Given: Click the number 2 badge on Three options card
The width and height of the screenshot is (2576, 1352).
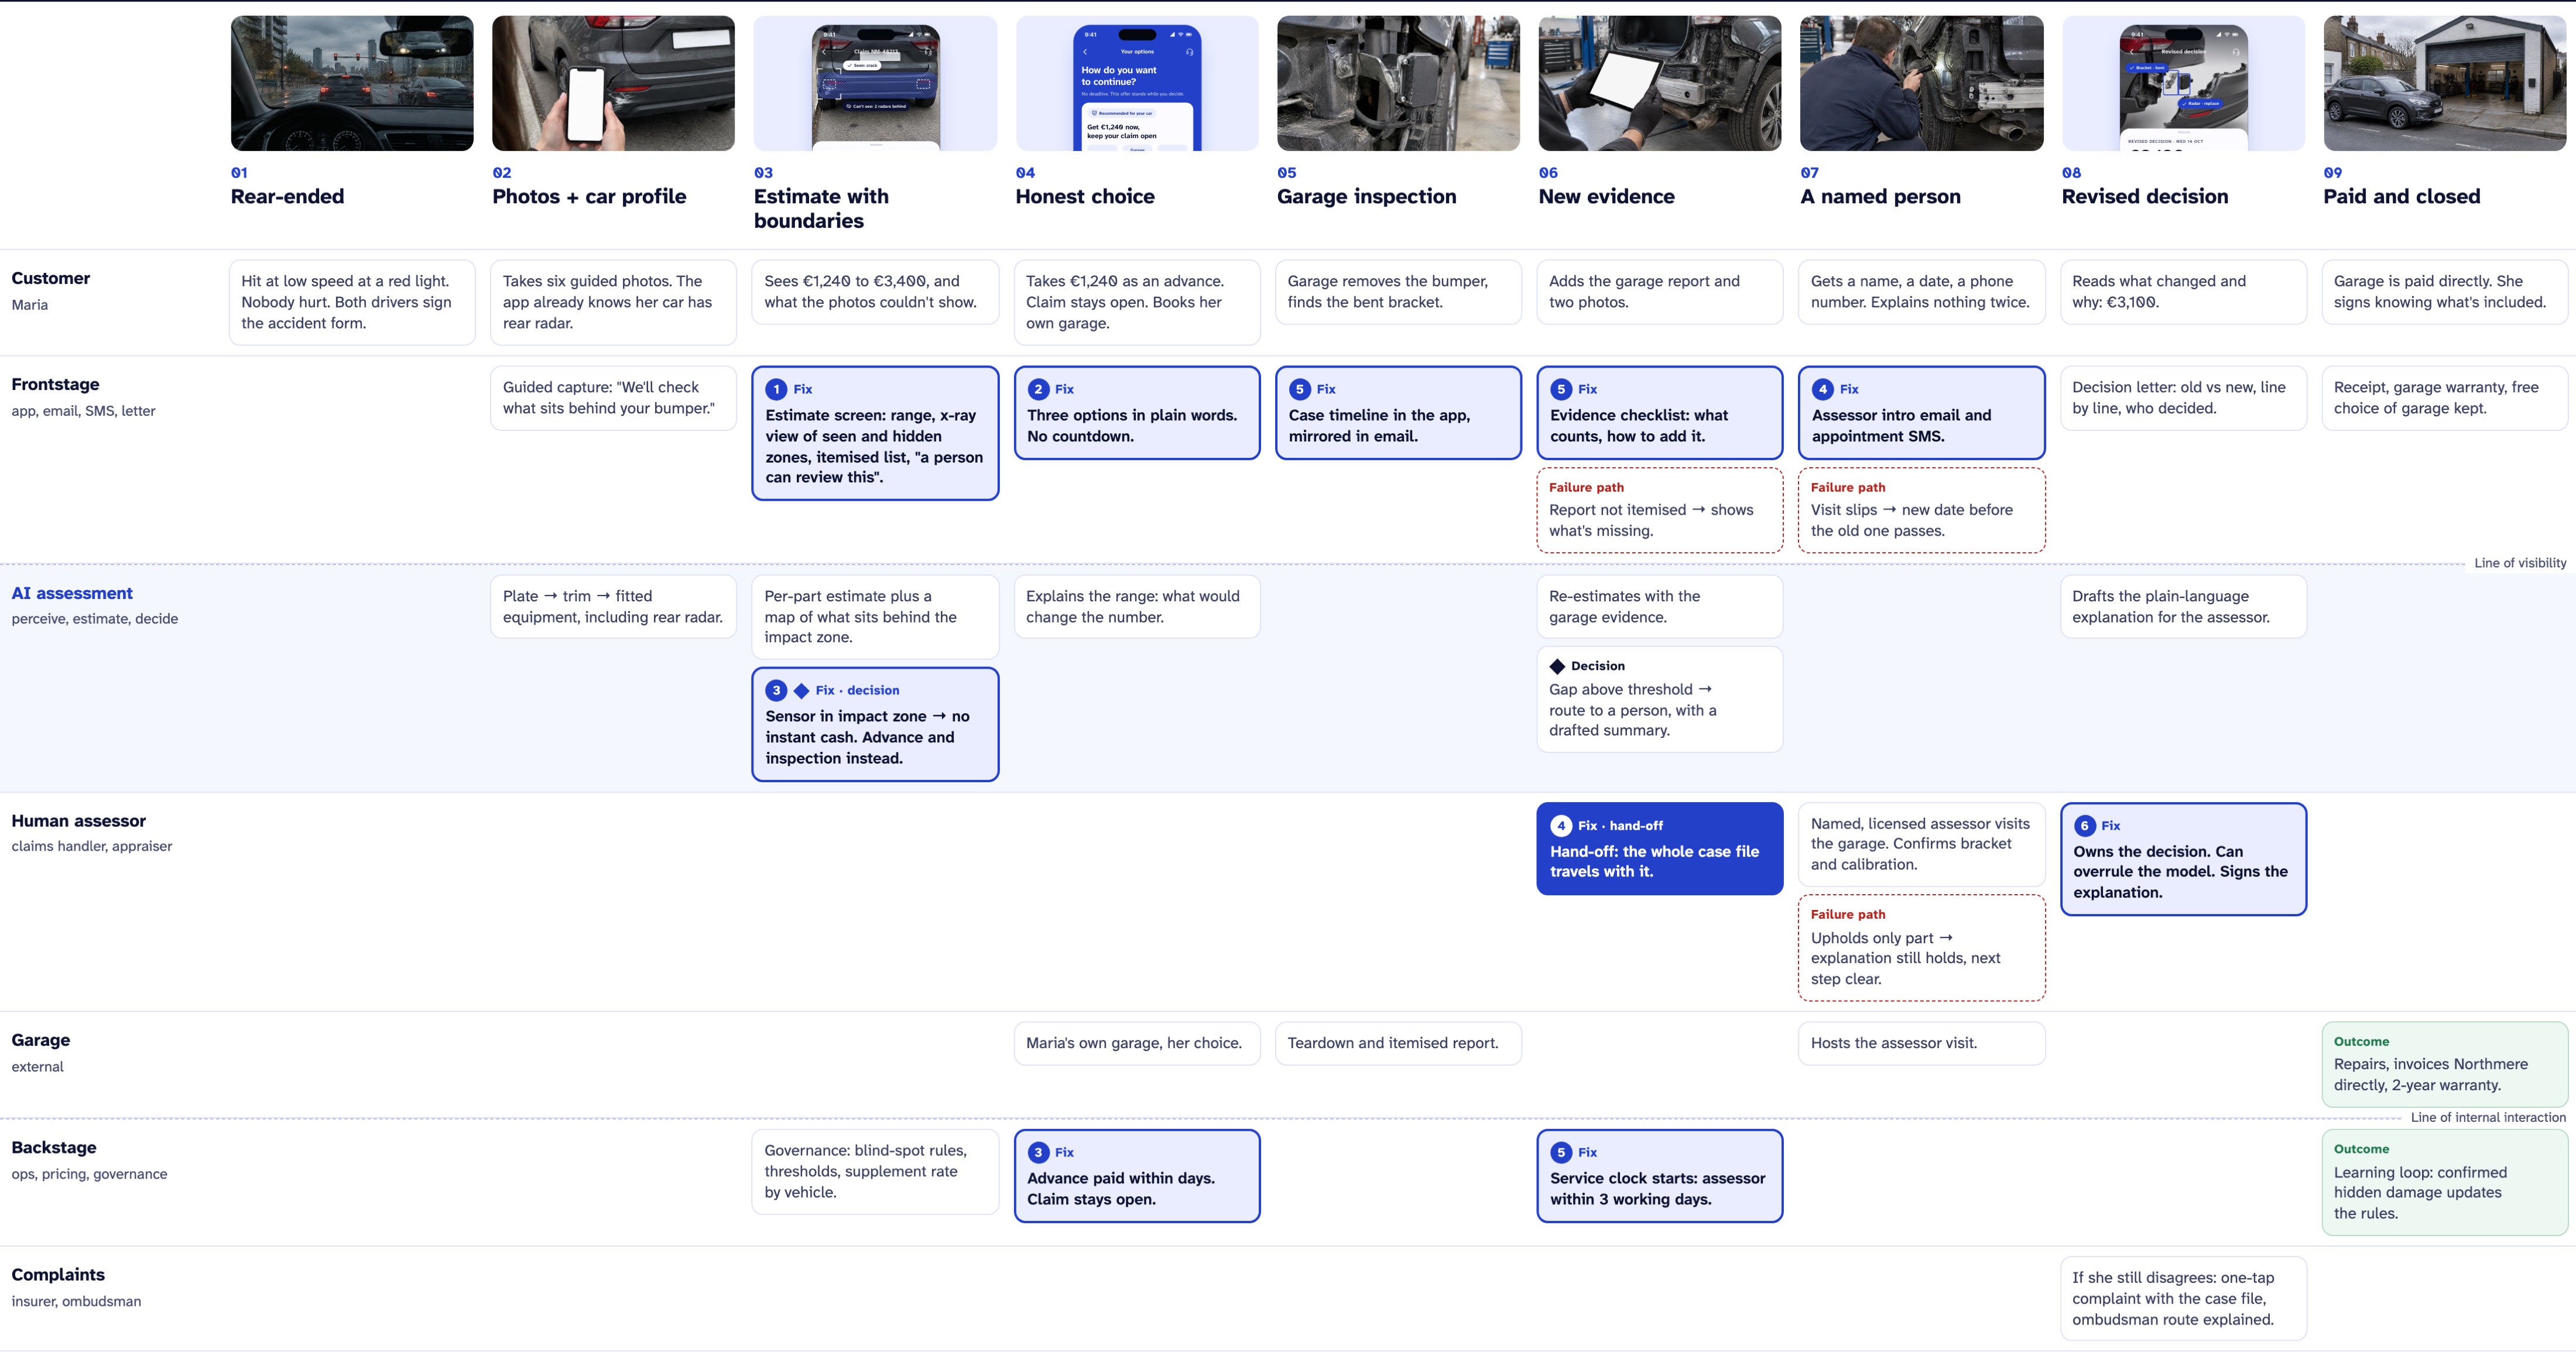Looking at the screenshot, I should (1038, 389).
